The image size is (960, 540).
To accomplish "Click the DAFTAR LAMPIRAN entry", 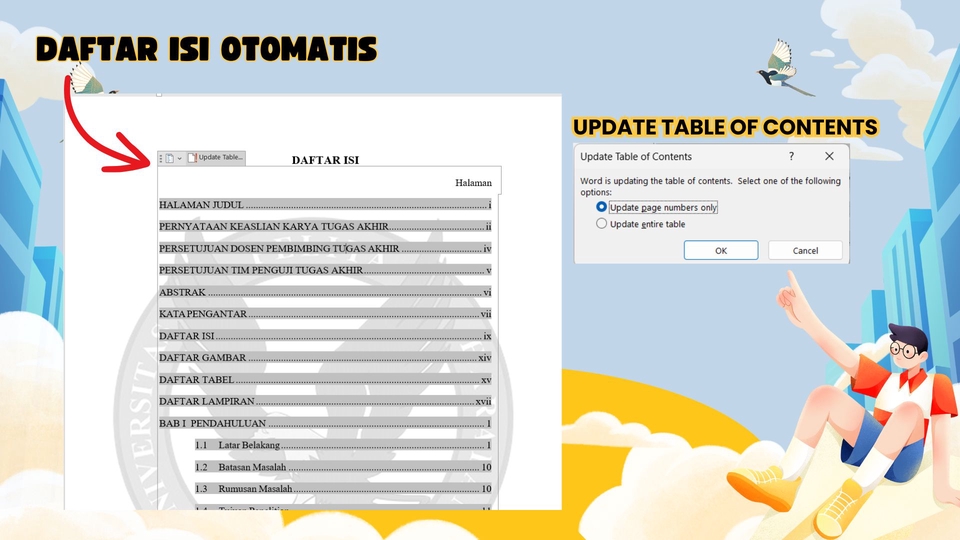I will [207, 402].
